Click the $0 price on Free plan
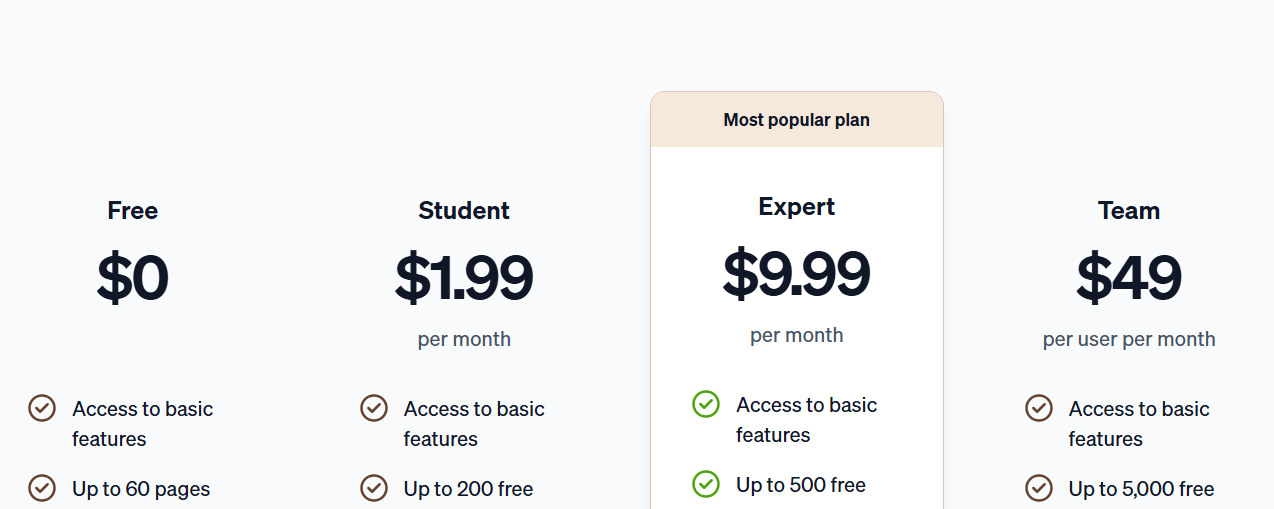 pos(133,278)
